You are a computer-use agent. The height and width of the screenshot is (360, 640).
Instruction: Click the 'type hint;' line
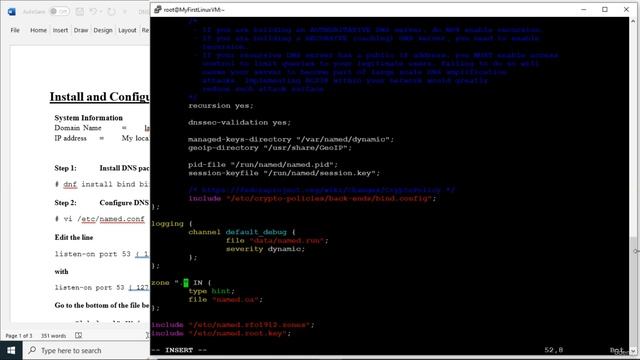coord(212,291)
